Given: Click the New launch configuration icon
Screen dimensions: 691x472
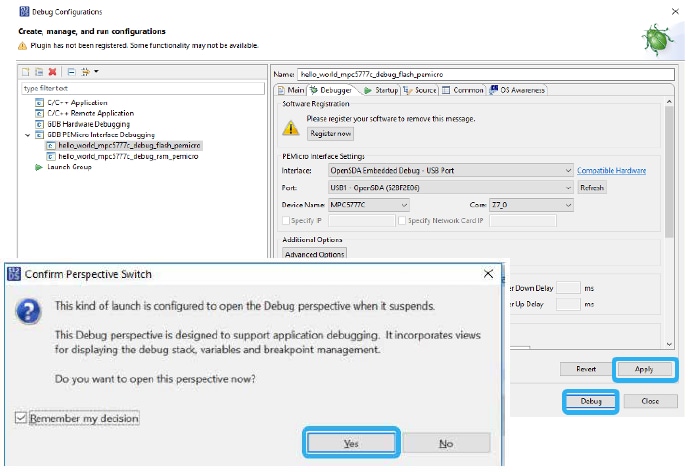Looking at the screenshot, I should pyautogui.click(x=26, y=72).
